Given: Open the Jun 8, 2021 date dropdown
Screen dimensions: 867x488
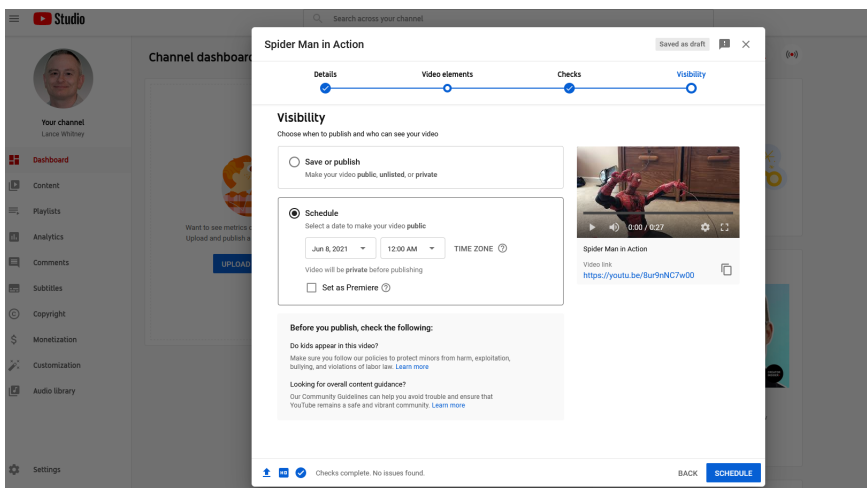Looking at the screenshot, I should point(341,248).
